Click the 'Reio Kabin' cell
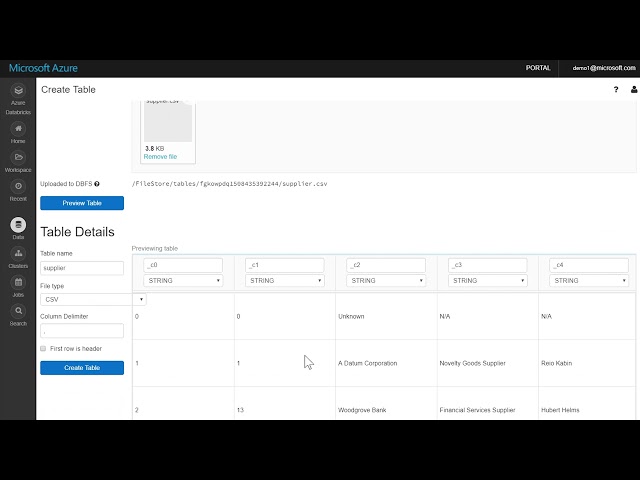 pyautogui.click(x=556, y=363)
